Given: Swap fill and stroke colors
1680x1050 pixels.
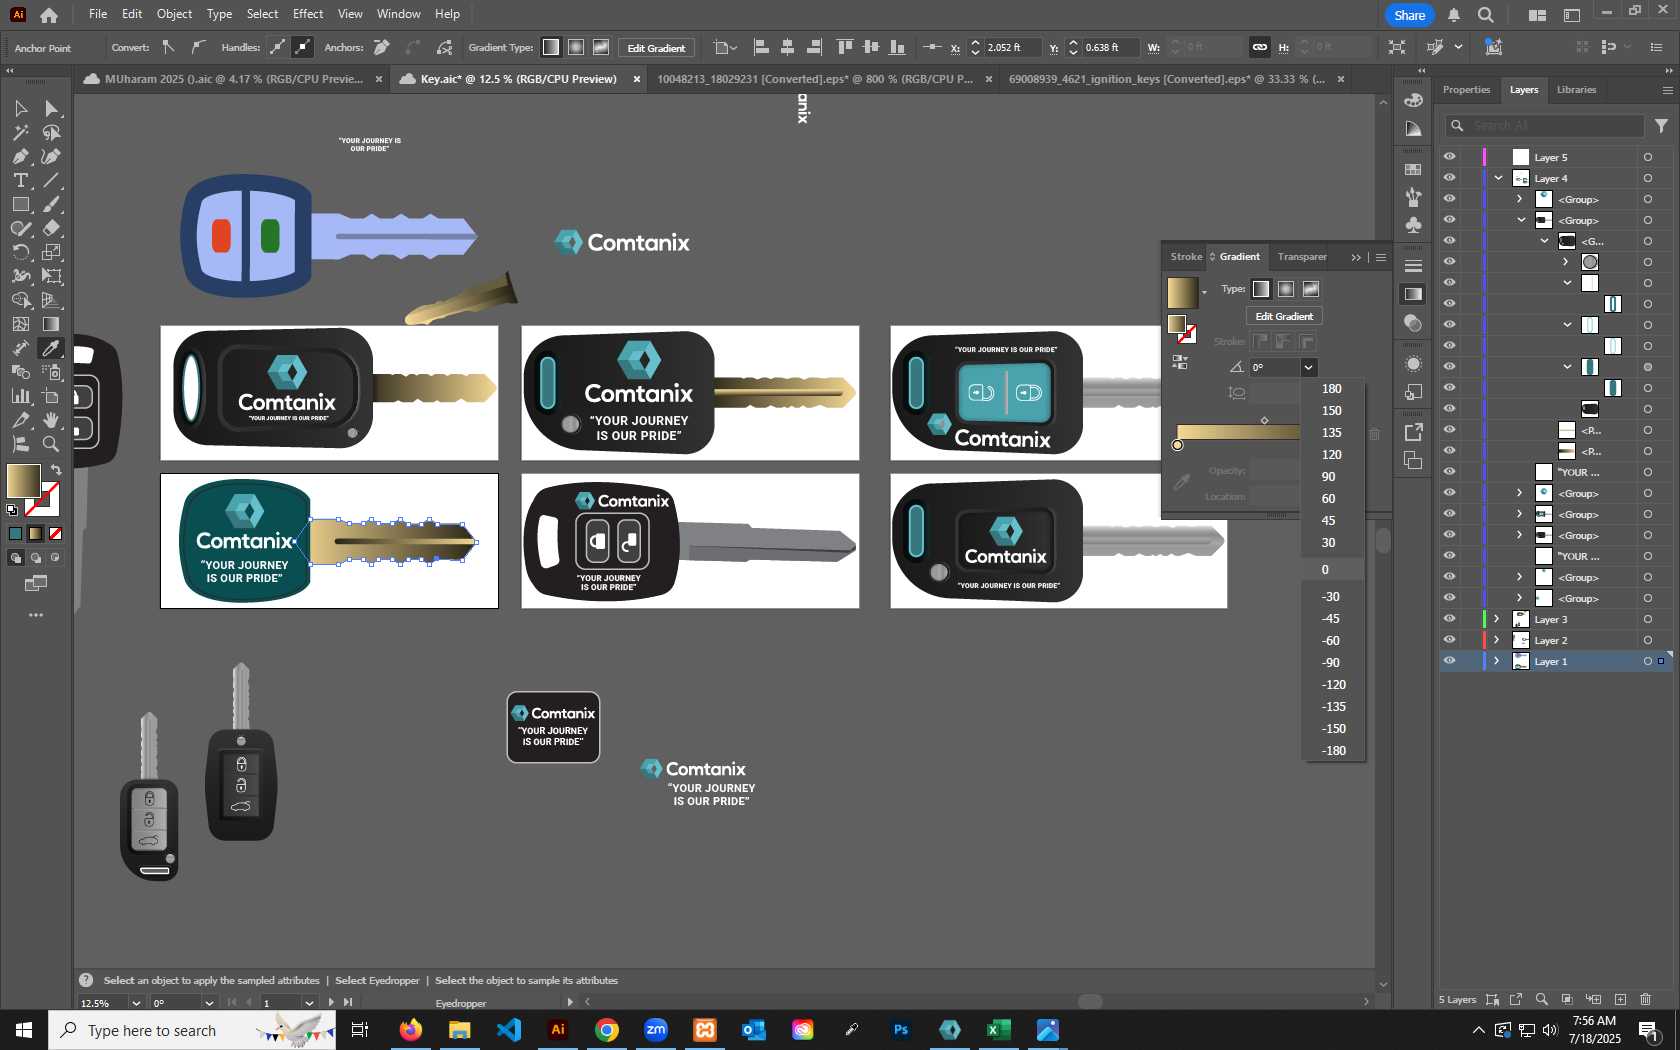Looking at the screenshot, I should [56, 470].
